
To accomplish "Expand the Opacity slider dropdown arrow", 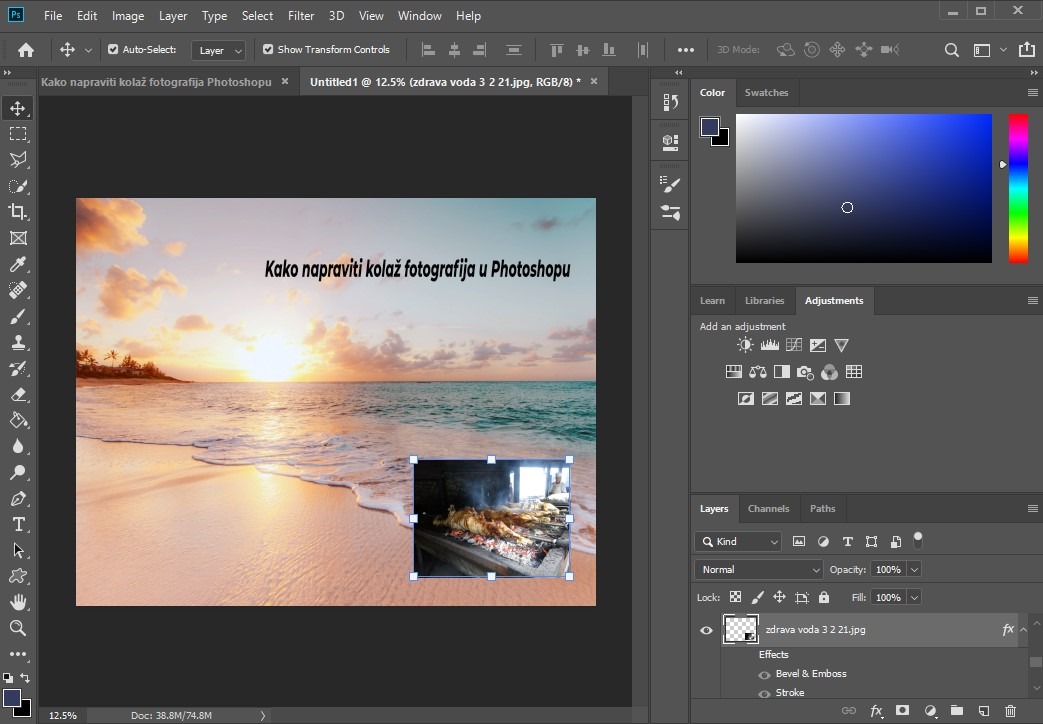I will [914, 569].
